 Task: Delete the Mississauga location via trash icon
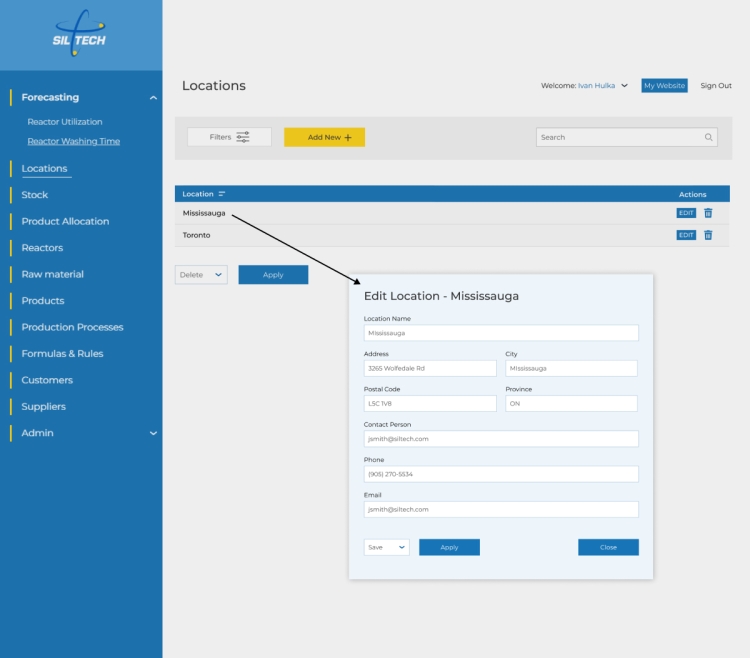tap(708, 213)
